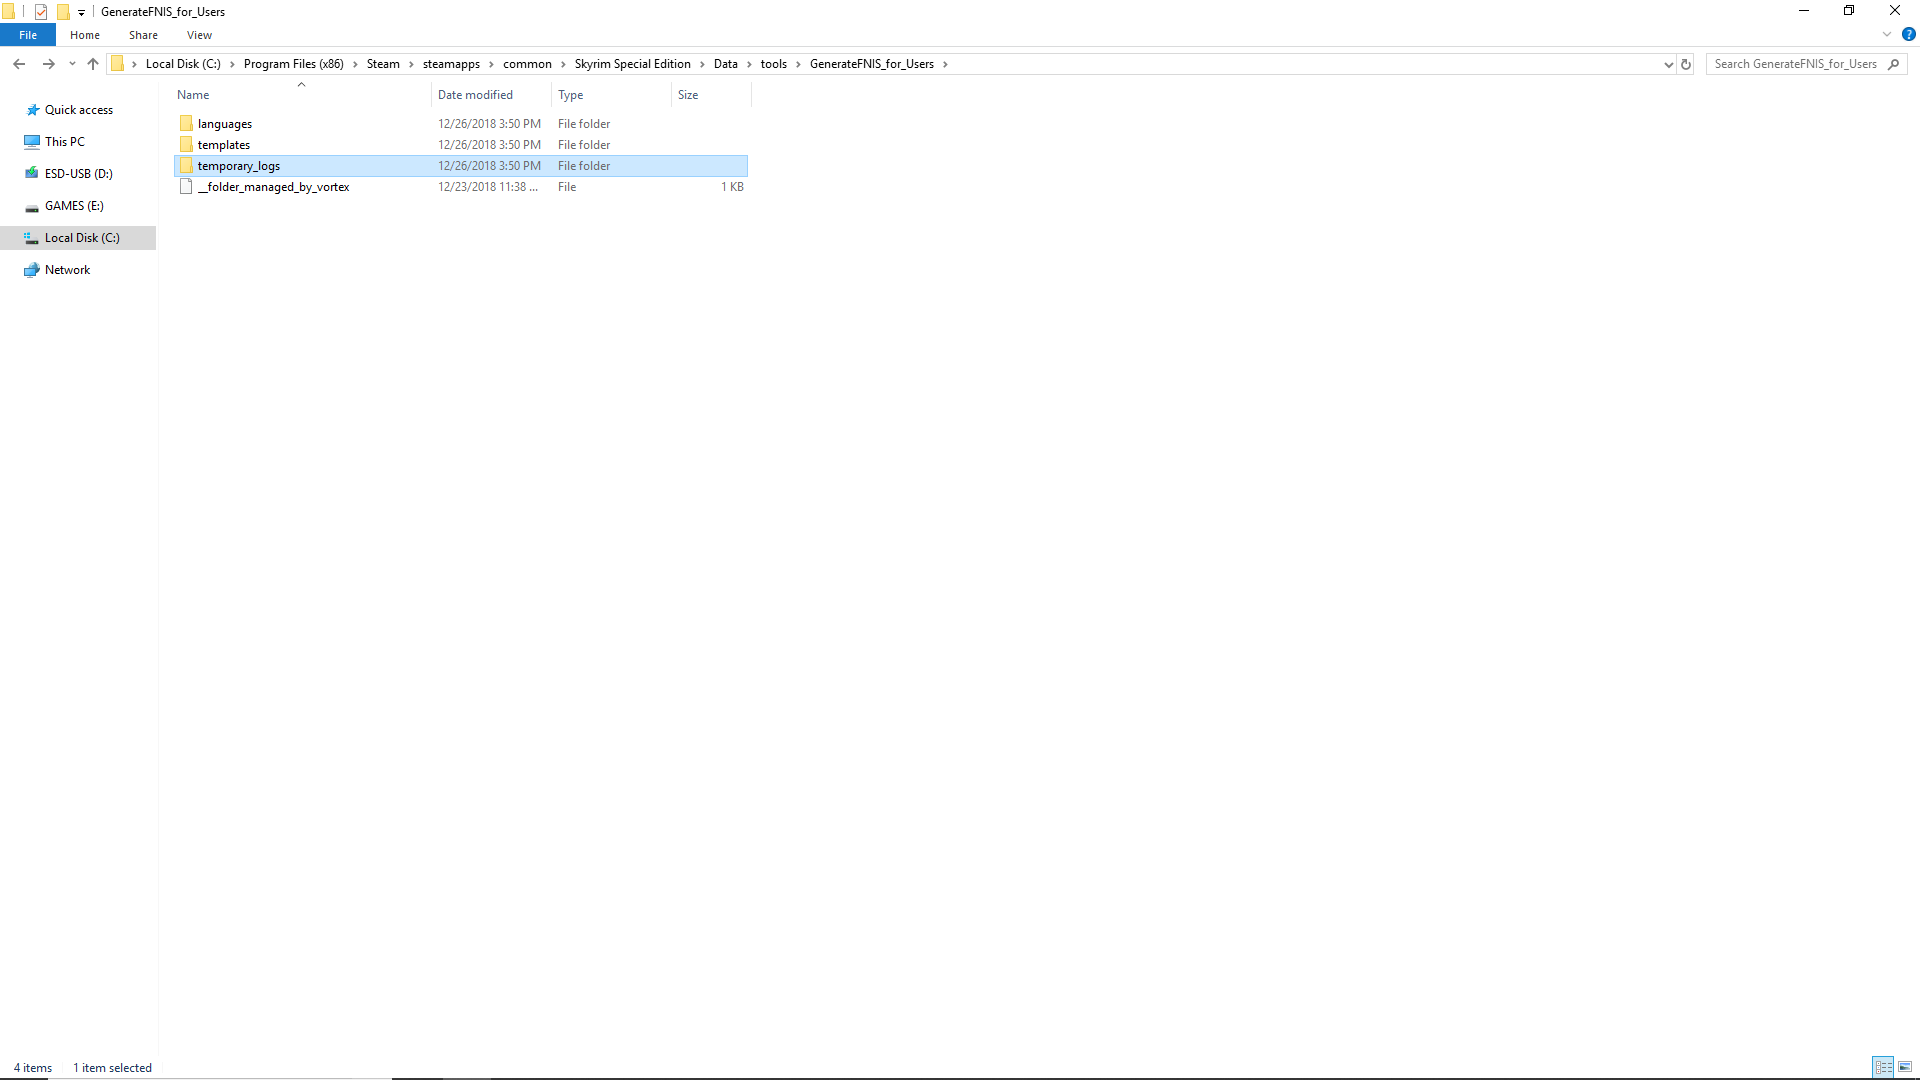This screenshot has height=1080, width=1920.
Task: Expand chevron after Steam breadcrumb
Action: (411, 64)
